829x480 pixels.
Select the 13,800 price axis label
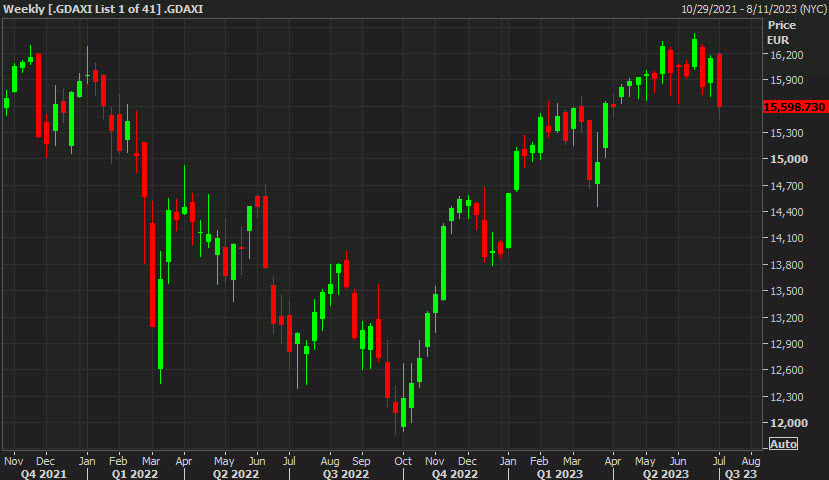787,265
